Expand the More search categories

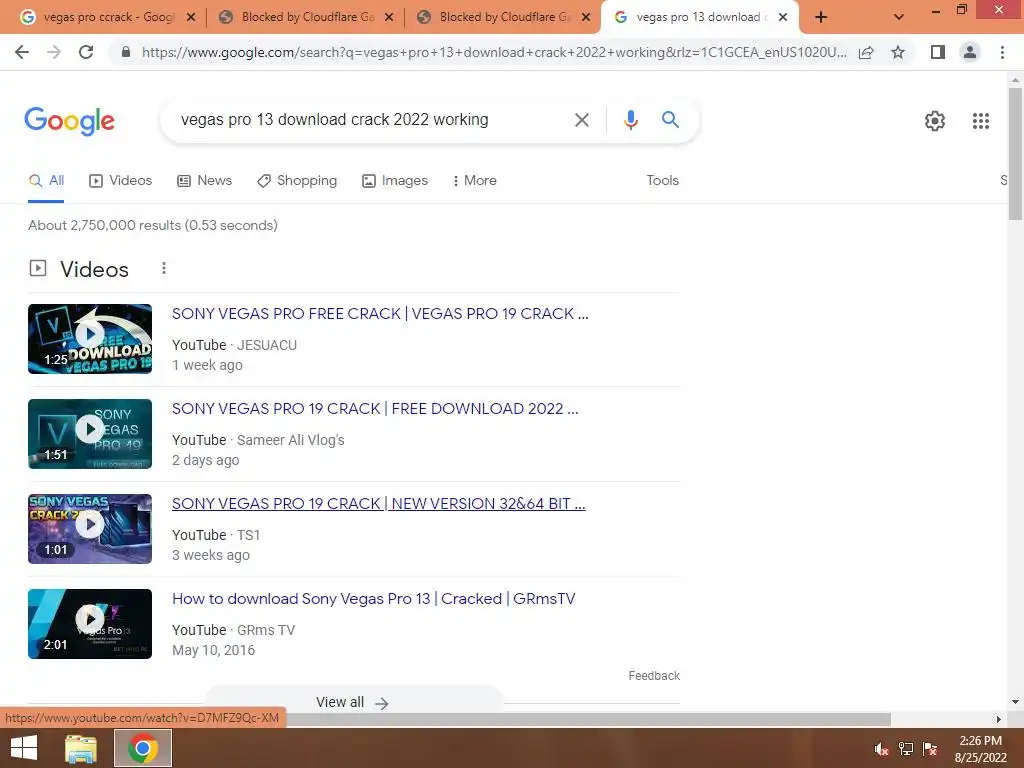(x=474, y=181)
